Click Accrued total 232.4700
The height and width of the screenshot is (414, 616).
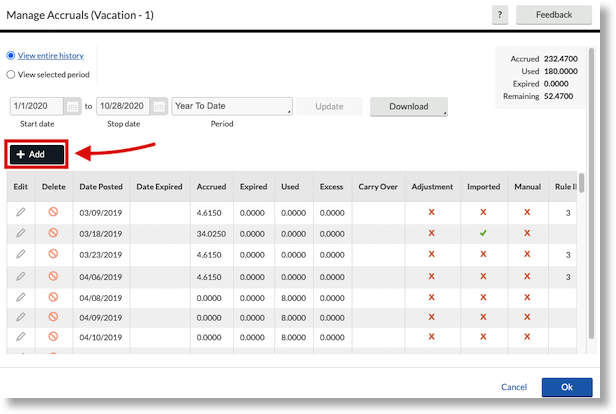561,59
